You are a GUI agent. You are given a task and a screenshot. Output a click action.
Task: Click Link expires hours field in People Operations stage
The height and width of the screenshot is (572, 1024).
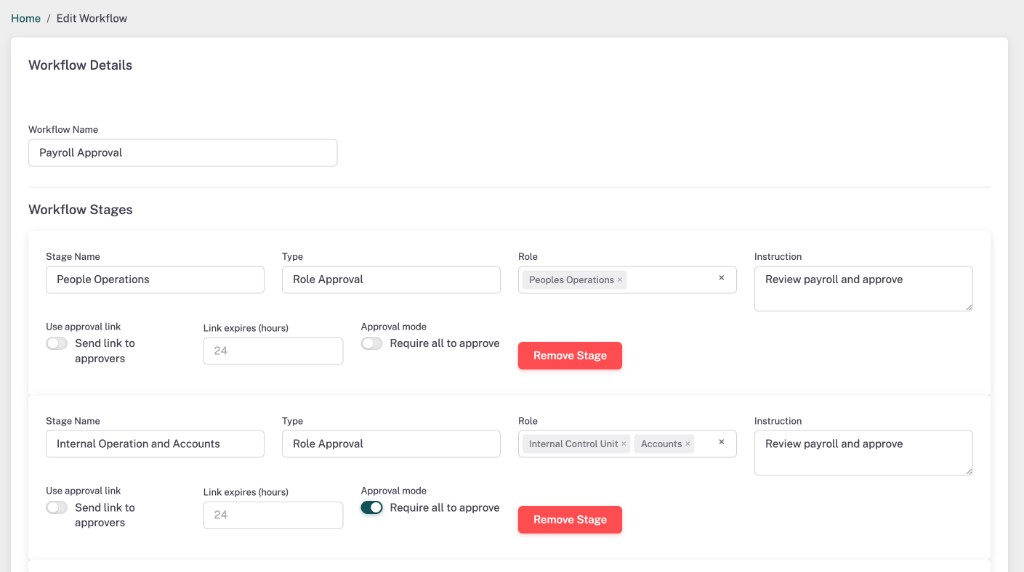(273, 351)
